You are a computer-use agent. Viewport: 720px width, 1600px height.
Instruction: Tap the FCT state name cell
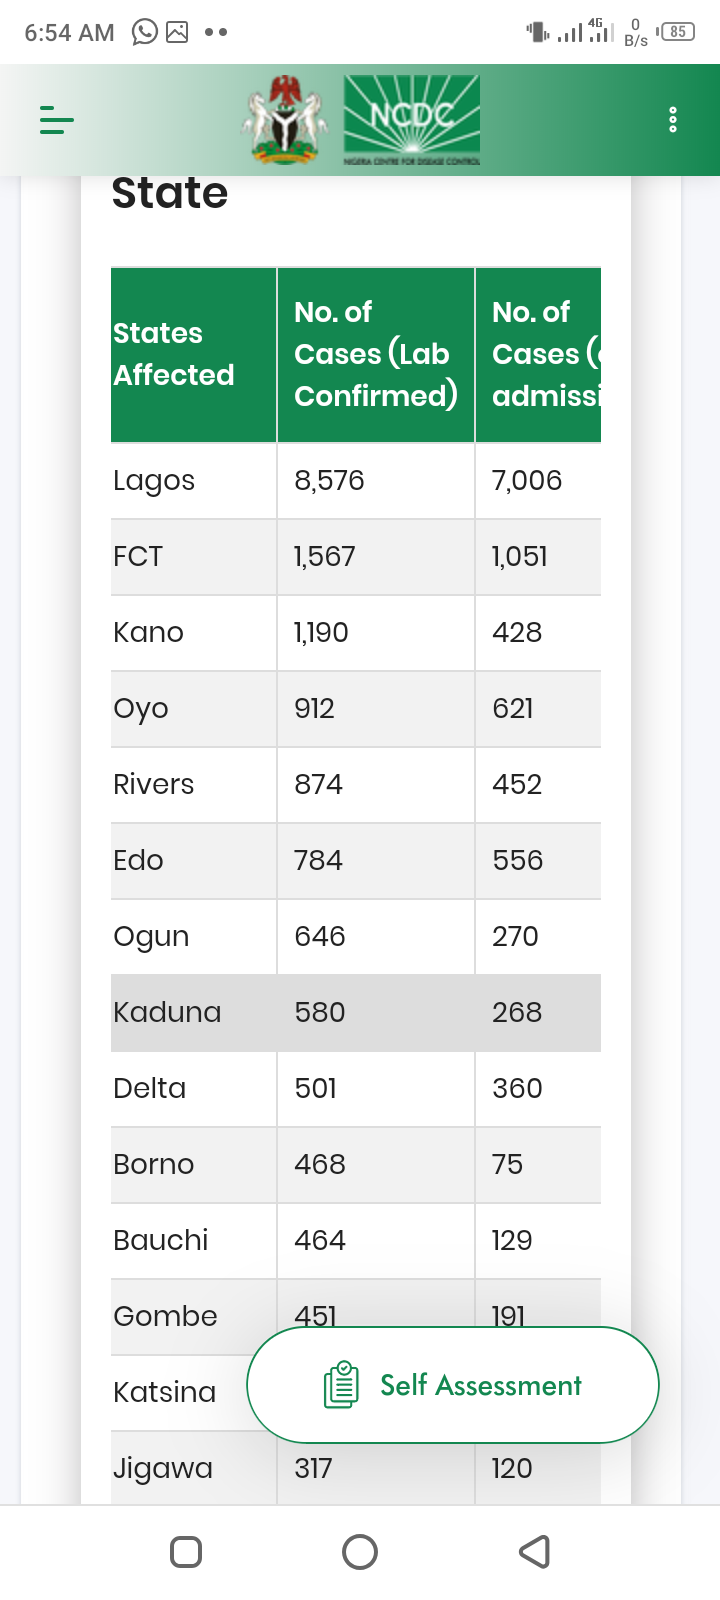[x=139, y=557]
